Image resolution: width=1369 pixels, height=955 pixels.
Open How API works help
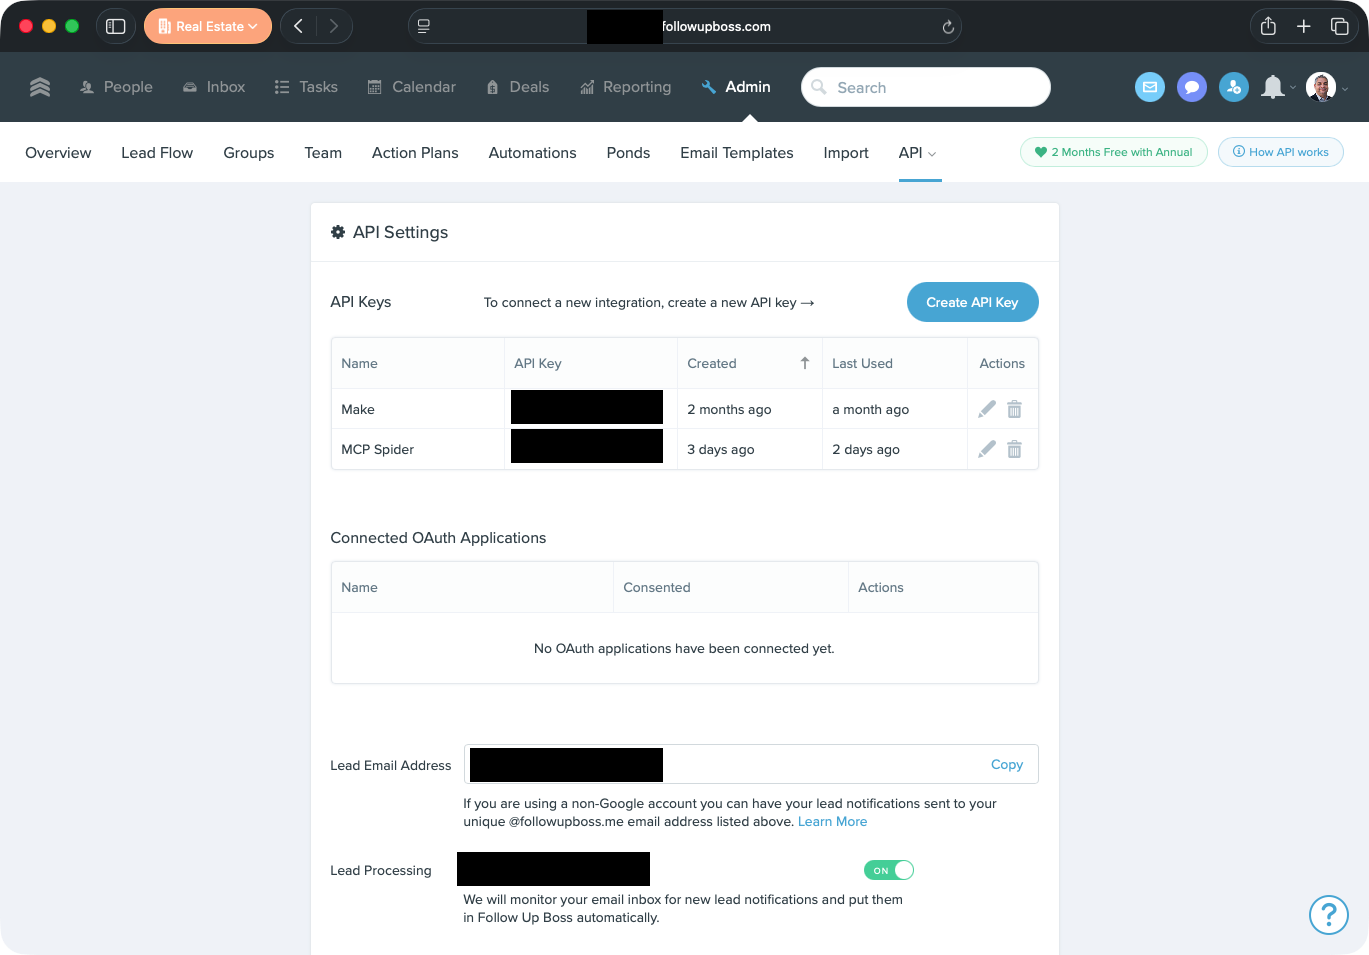coord(1281,152)
